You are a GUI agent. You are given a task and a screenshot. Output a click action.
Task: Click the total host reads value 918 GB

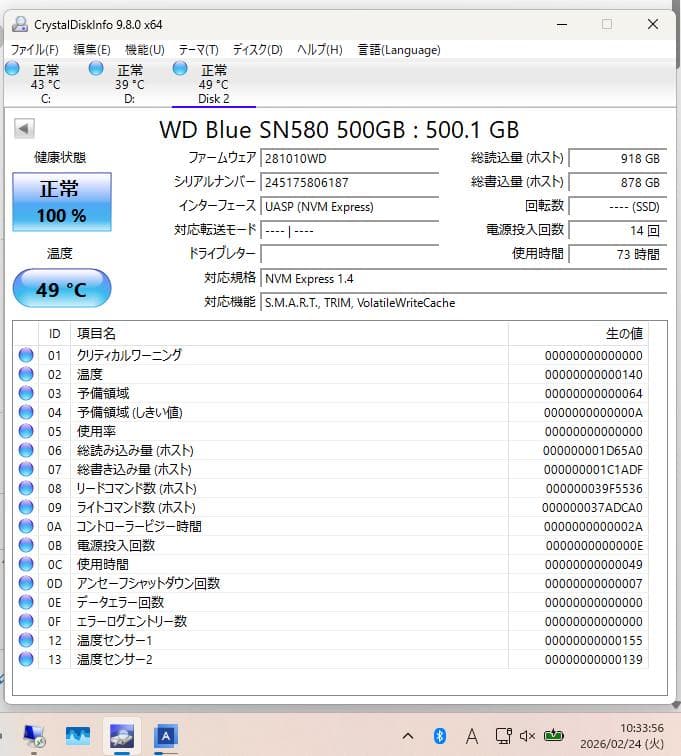617,159
